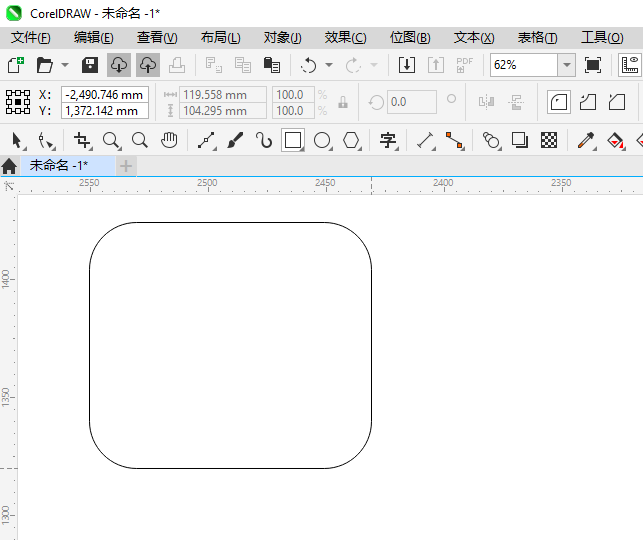Click the Copy icon
643x540 pixels.
click(243, 65)
